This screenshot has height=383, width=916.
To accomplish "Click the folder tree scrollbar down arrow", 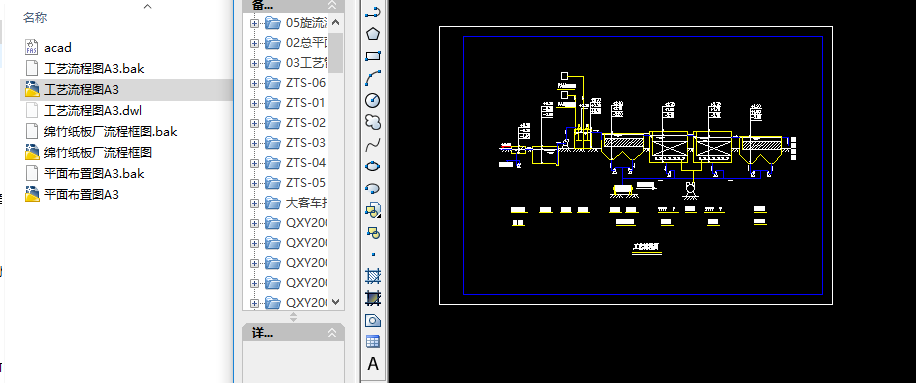I will pos(335,302).
